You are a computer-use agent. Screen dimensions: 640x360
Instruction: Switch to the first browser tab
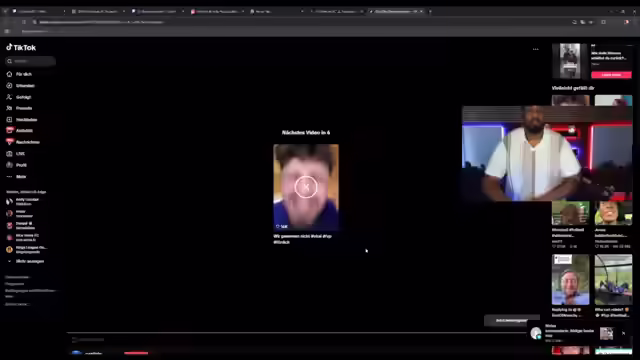click(39, 11)
